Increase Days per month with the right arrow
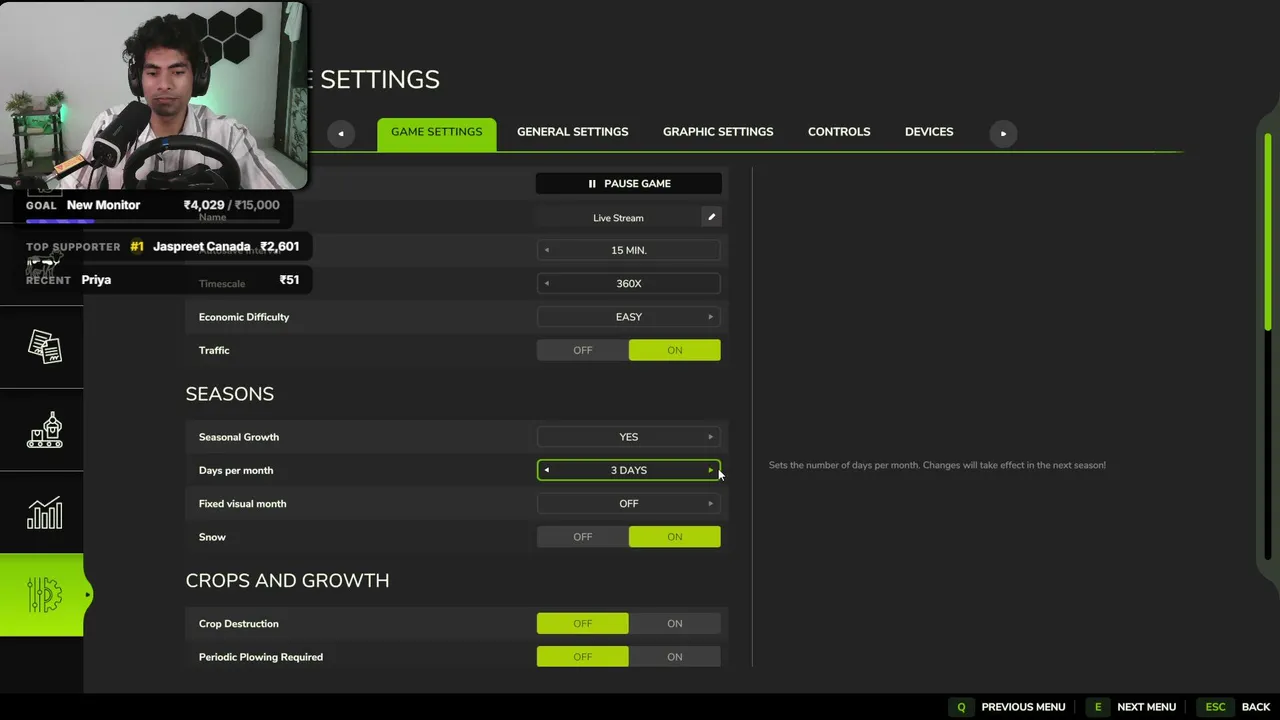This screenshot has height=720, width=1280. (x=711, y=470)
